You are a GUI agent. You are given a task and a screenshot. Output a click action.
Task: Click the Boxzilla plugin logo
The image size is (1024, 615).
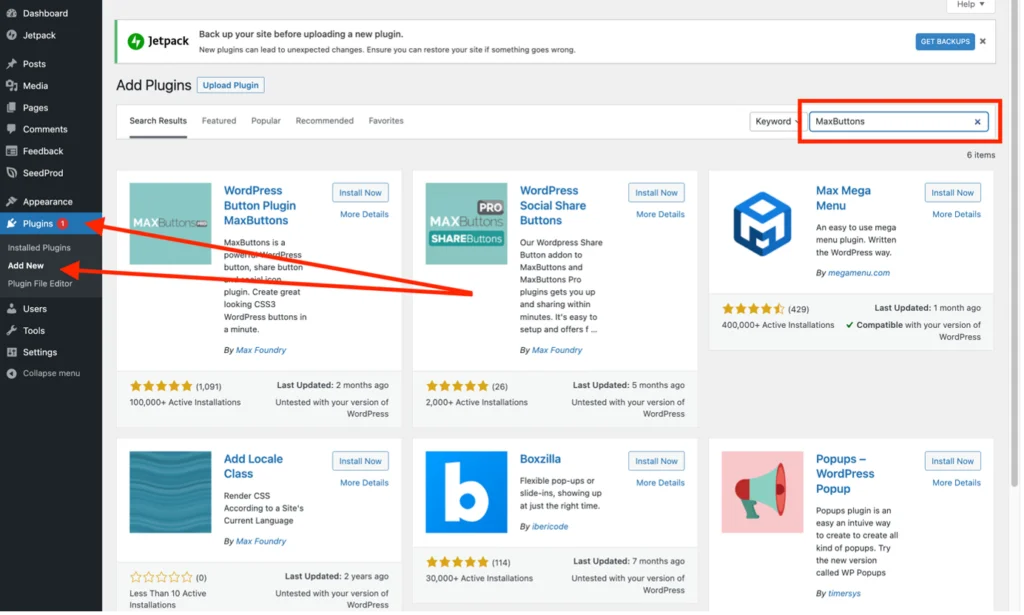468,494
